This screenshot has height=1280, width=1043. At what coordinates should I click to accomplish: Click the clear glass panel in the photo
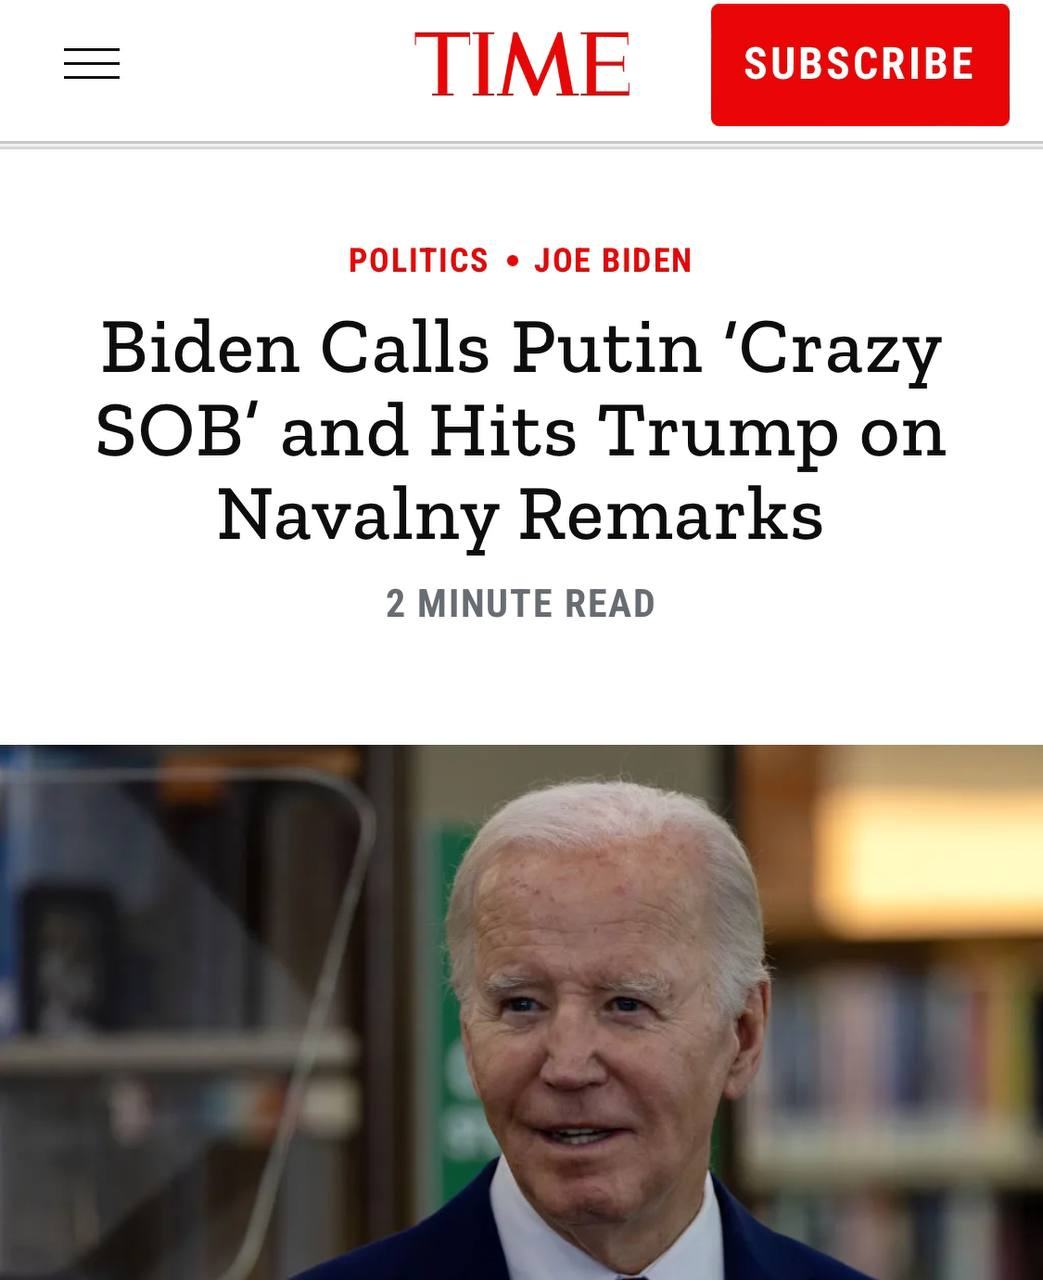click(180, 1000)
